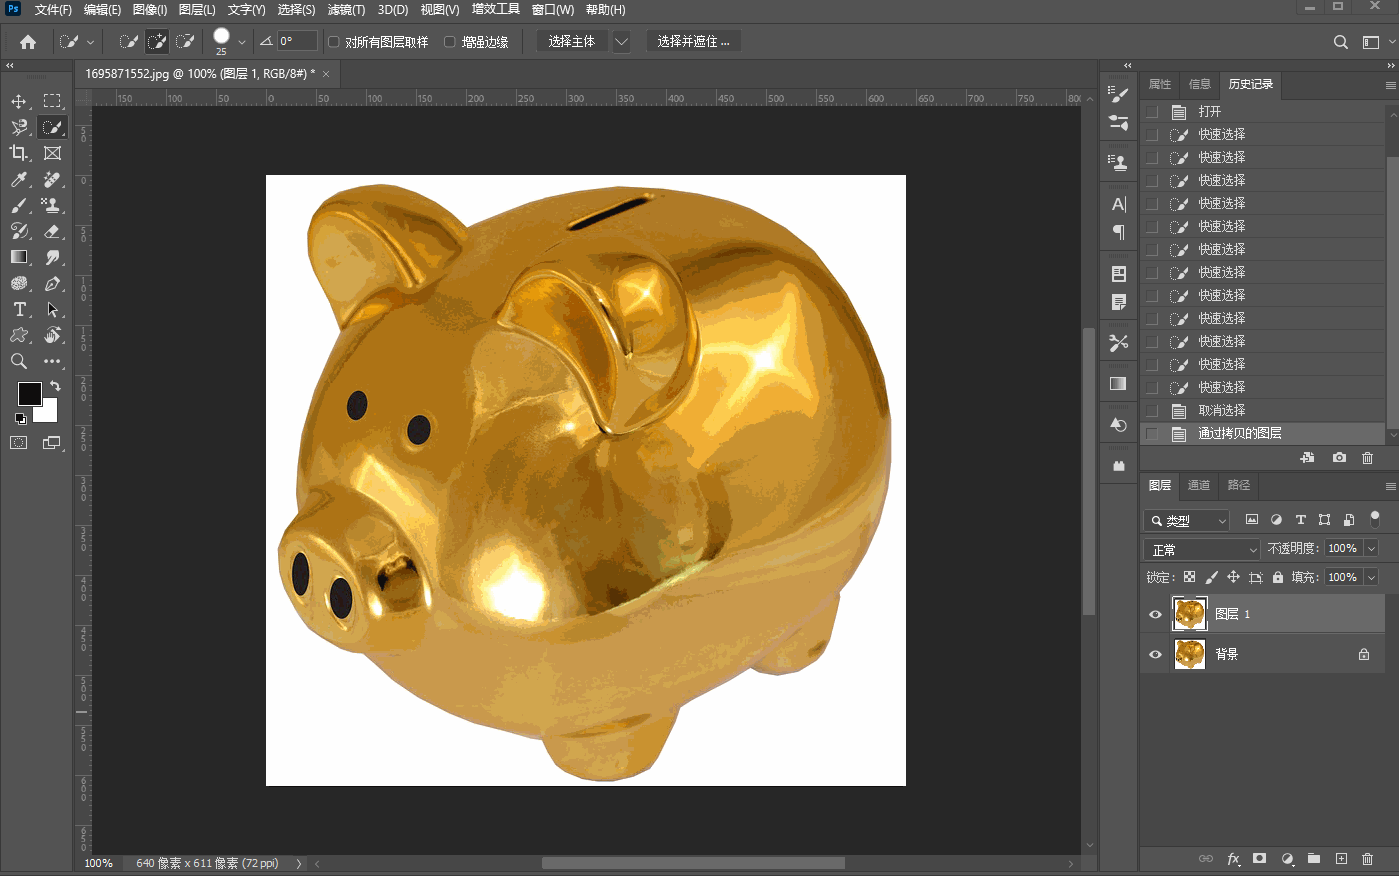
Task: Select the Path Selection tool
Action: (52, 309)
